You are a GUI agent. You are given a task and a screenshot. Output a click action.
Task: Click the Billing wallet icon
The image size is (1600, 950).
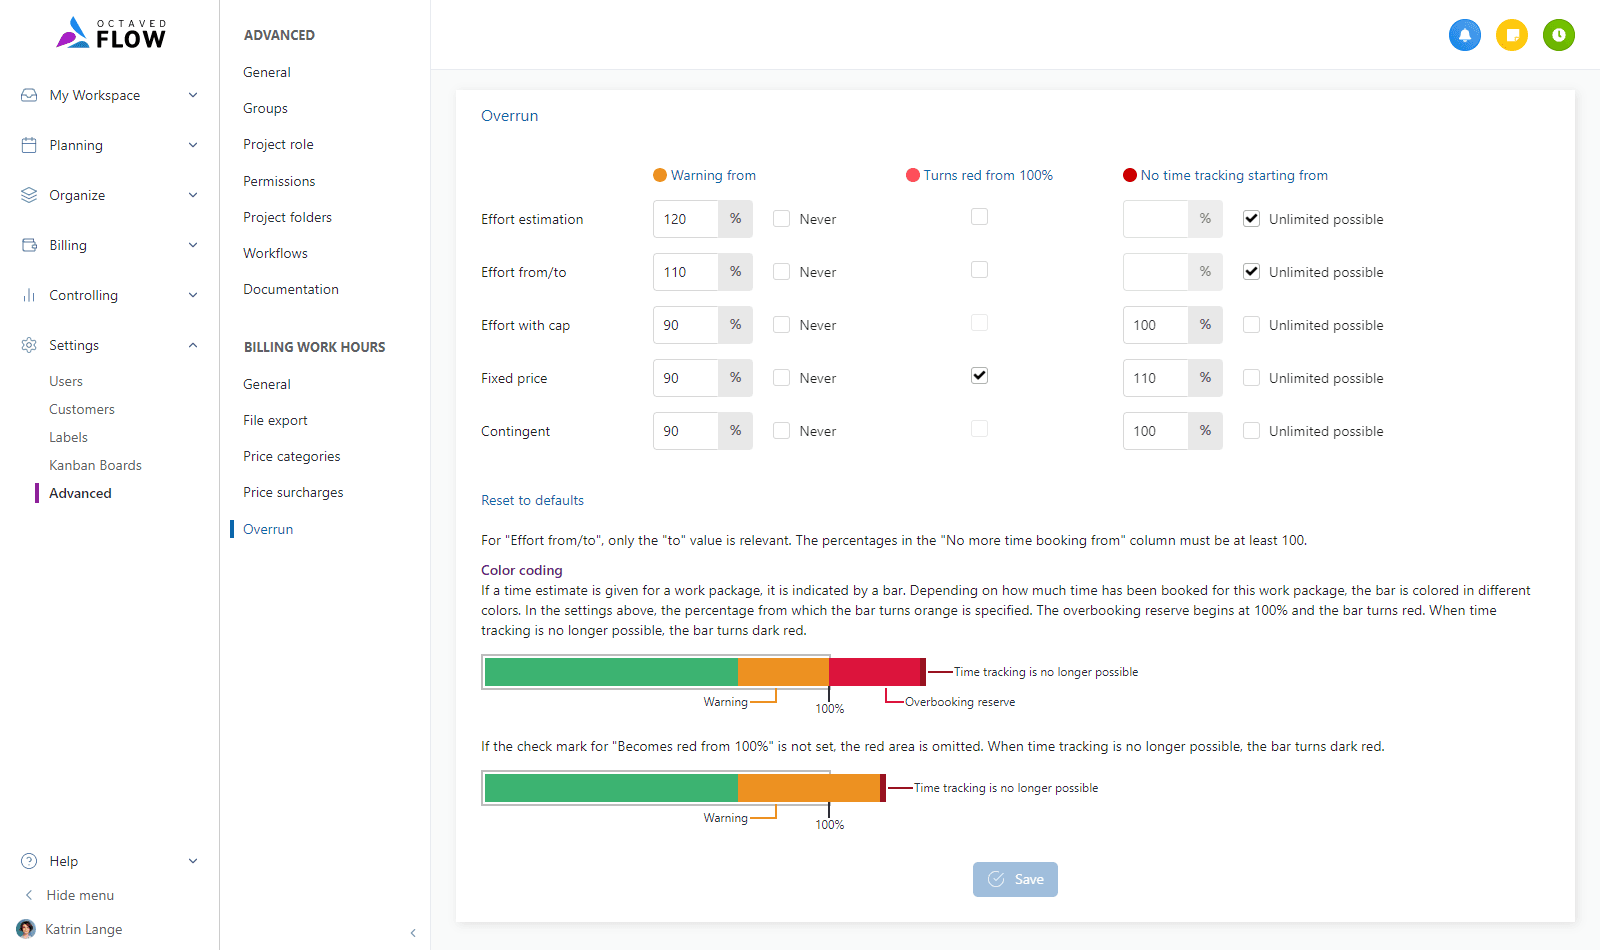(29, 245)
